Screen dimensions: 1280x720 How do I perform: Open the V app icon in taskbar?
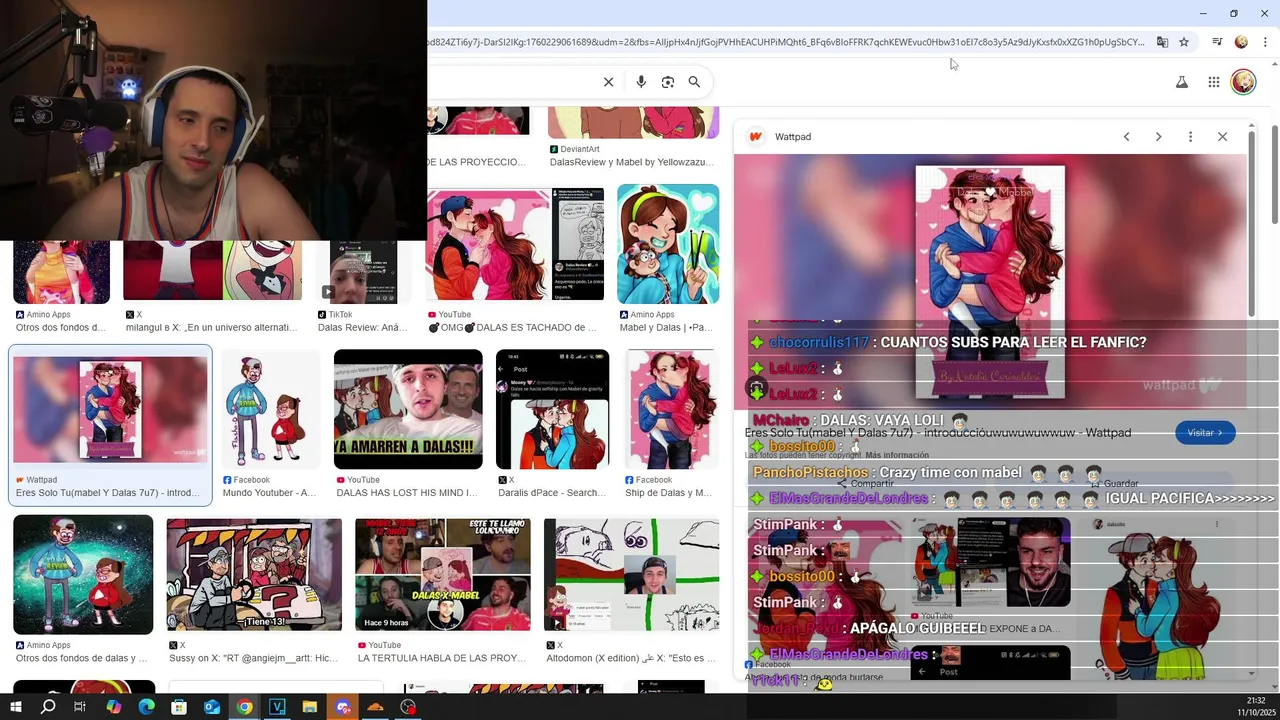tap(277, 707)
